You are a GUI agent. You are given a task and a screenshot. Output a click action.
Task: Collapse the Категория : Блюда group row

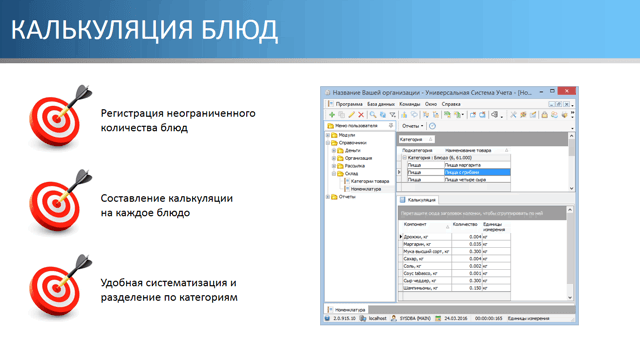pos(404,158)
